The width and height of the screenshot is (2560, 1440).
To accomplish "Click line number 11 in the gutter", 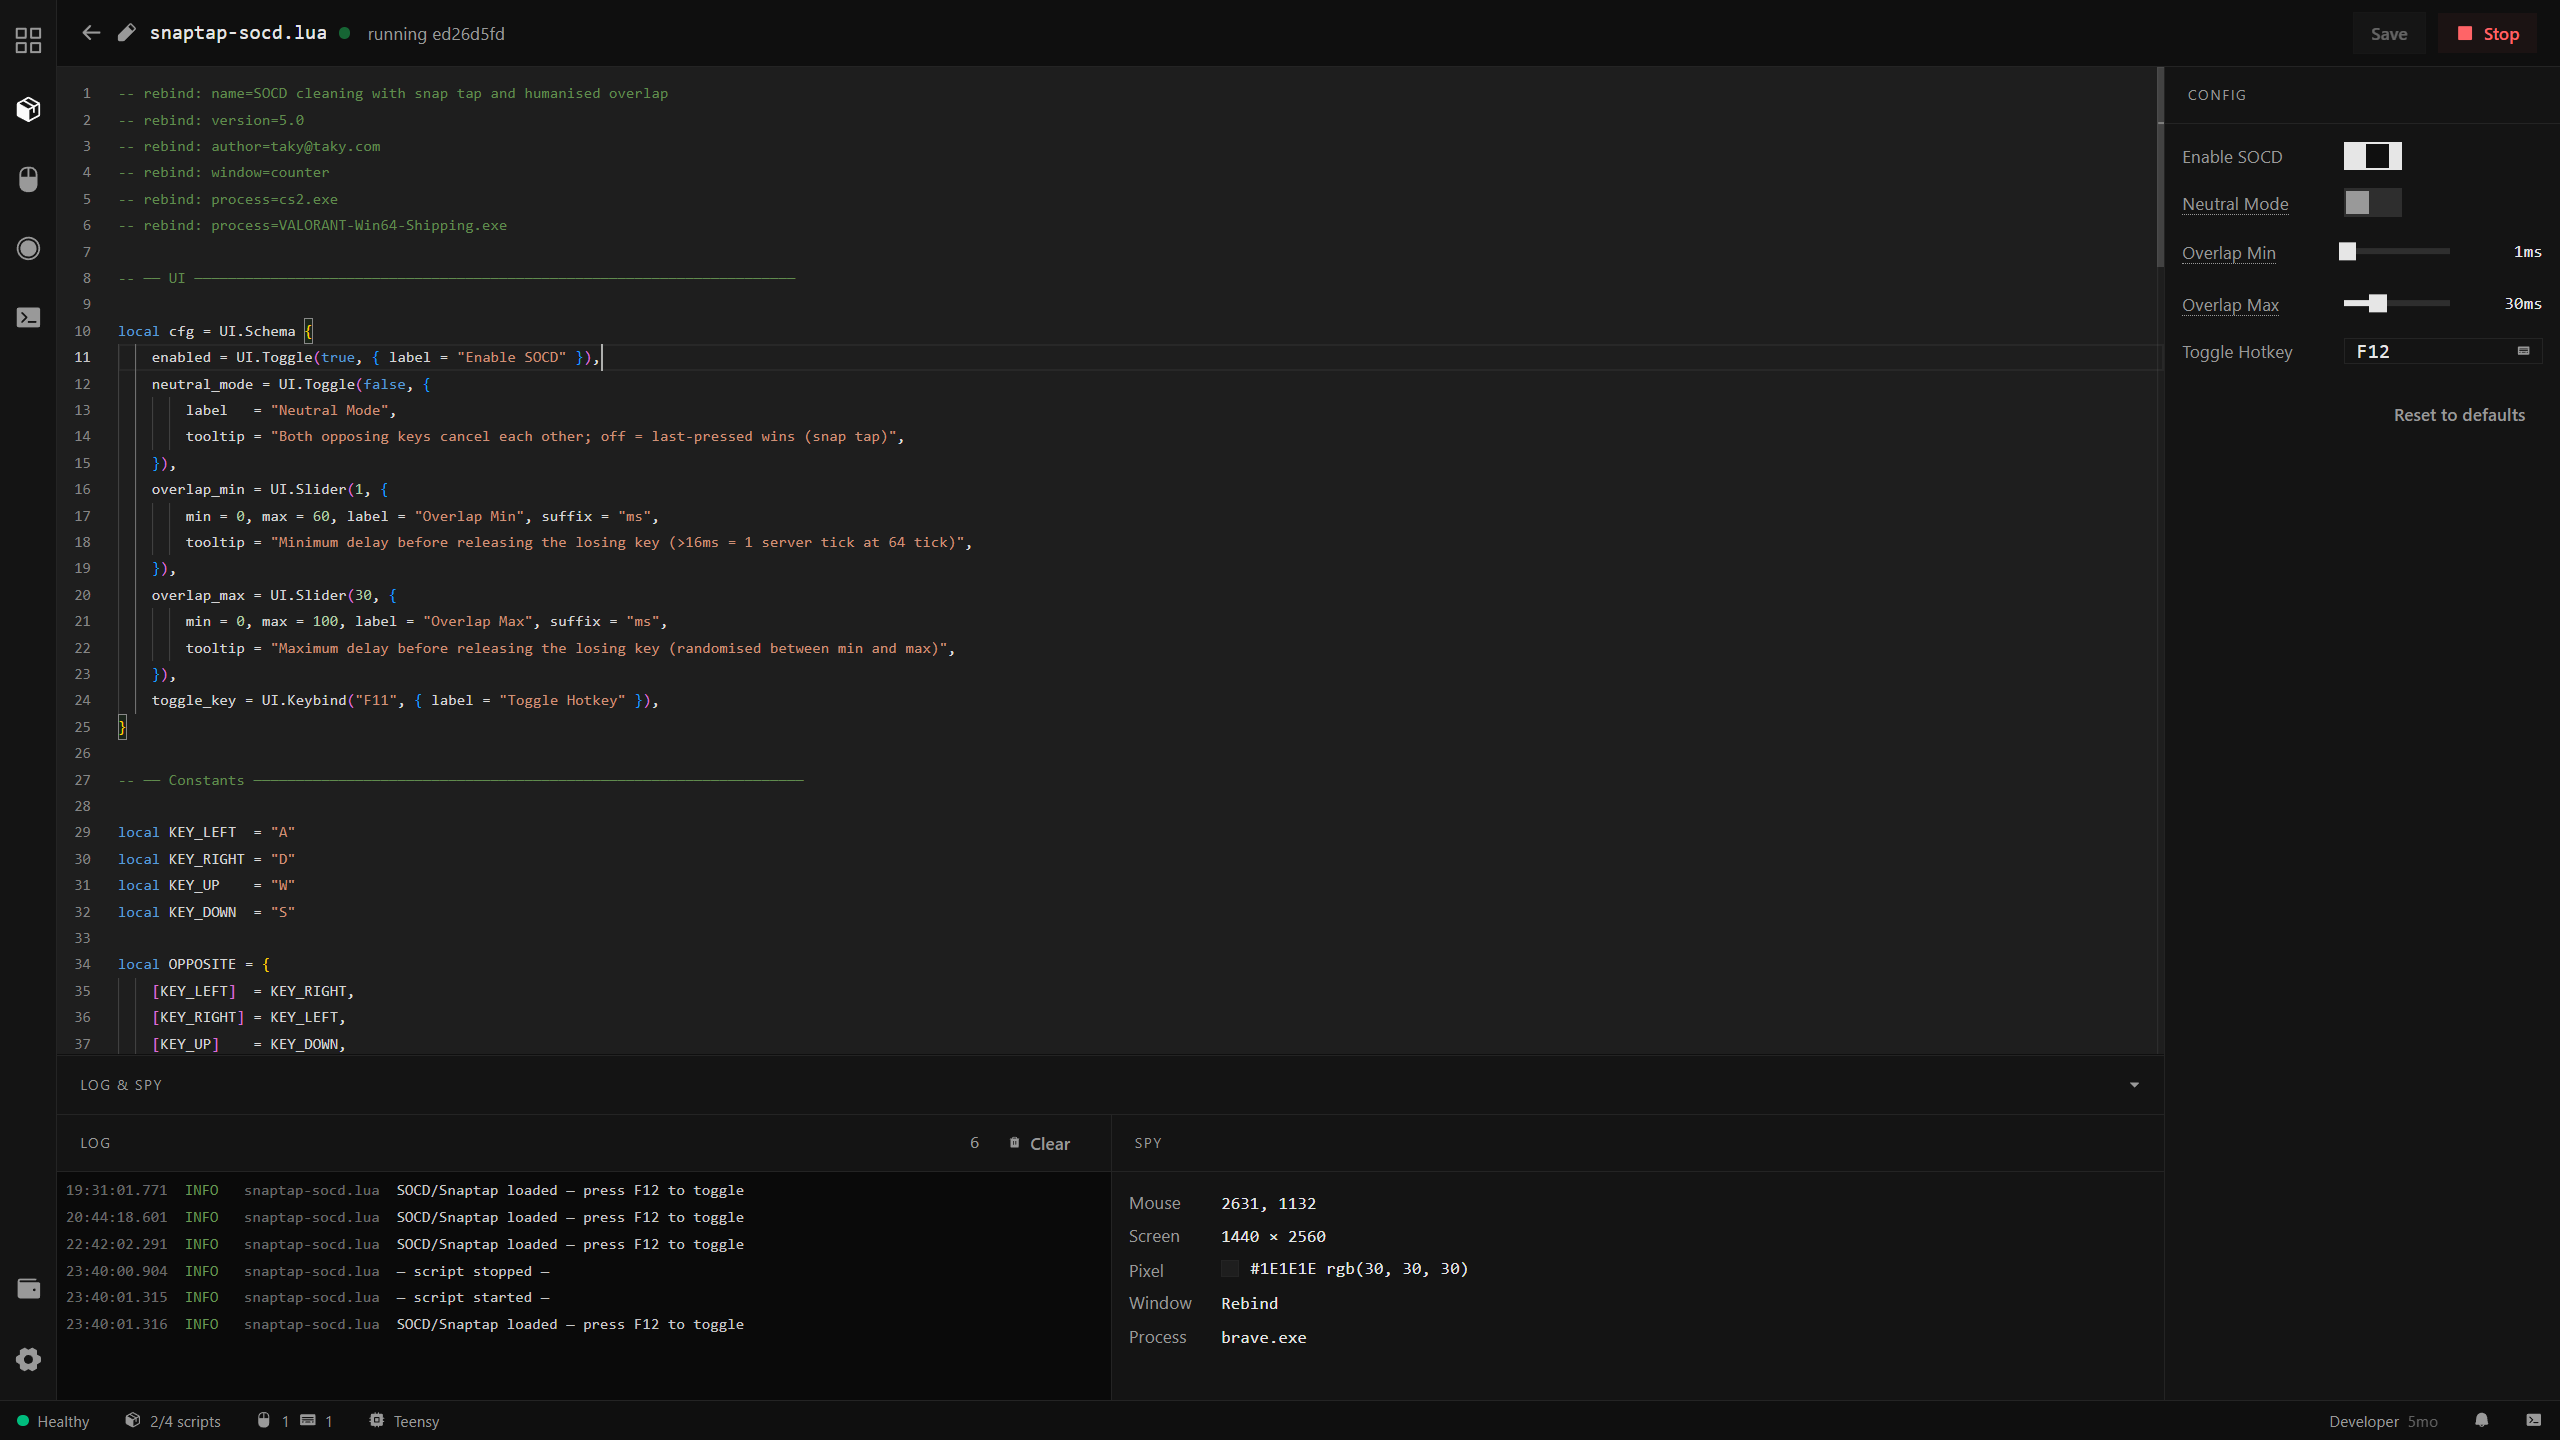I will [82, 357].
